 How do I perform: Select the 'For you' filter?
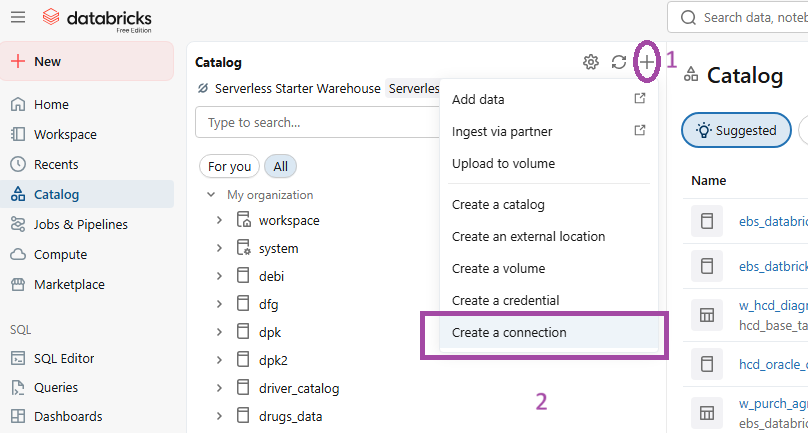(229, 166)
